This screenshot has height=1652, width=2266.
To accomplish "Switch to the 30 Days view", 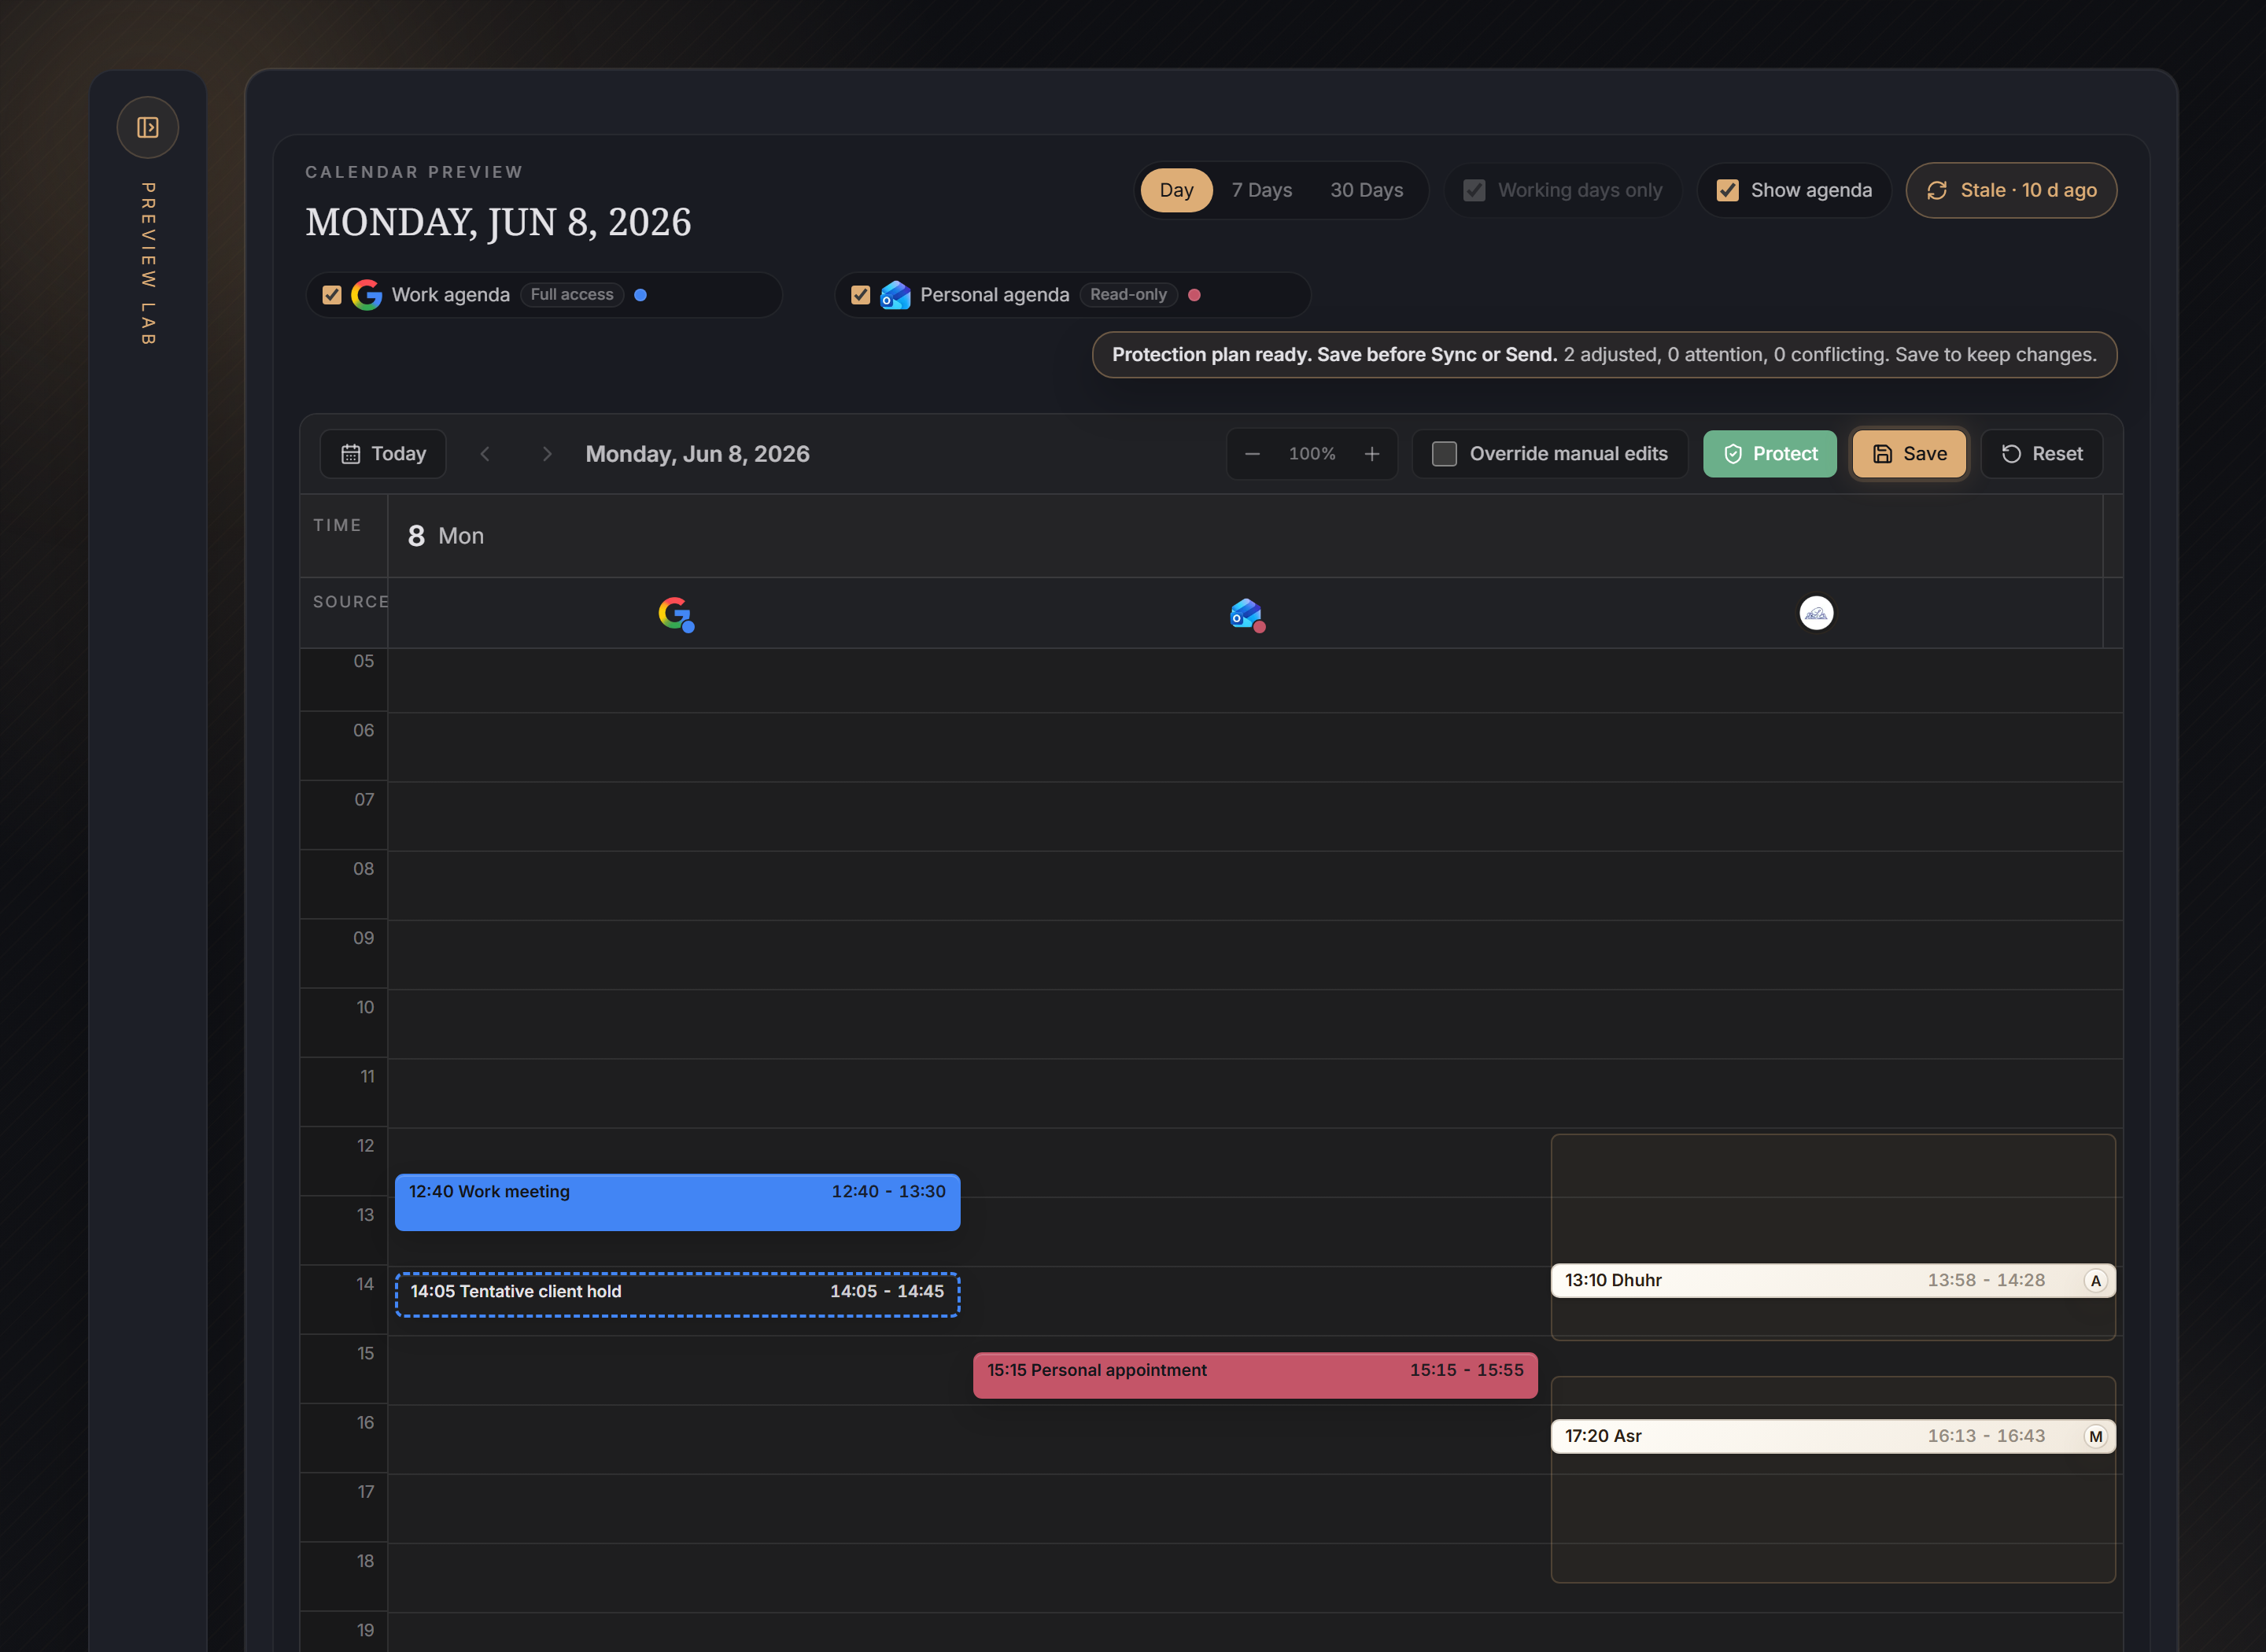I will pos(1366,190).
